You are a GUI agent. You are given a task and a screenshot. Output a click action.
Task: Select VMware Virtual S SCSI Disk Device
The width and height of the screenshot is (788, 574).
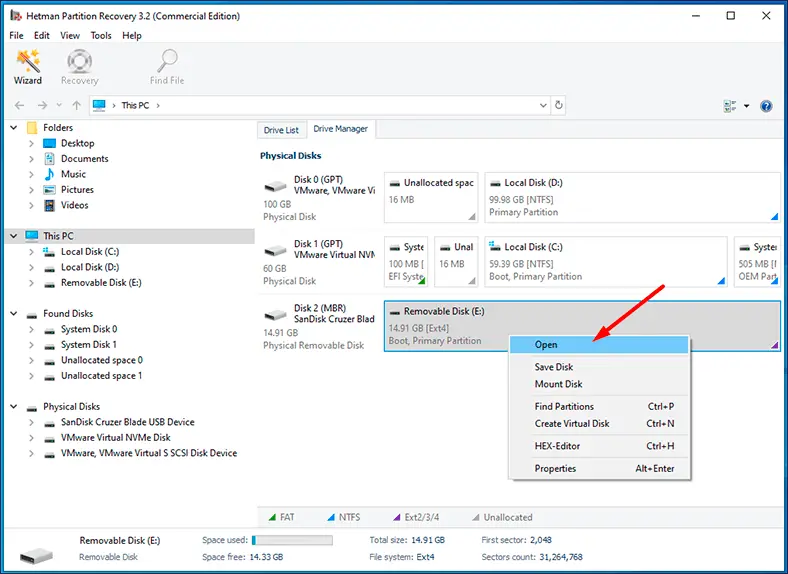coord(149,453)
